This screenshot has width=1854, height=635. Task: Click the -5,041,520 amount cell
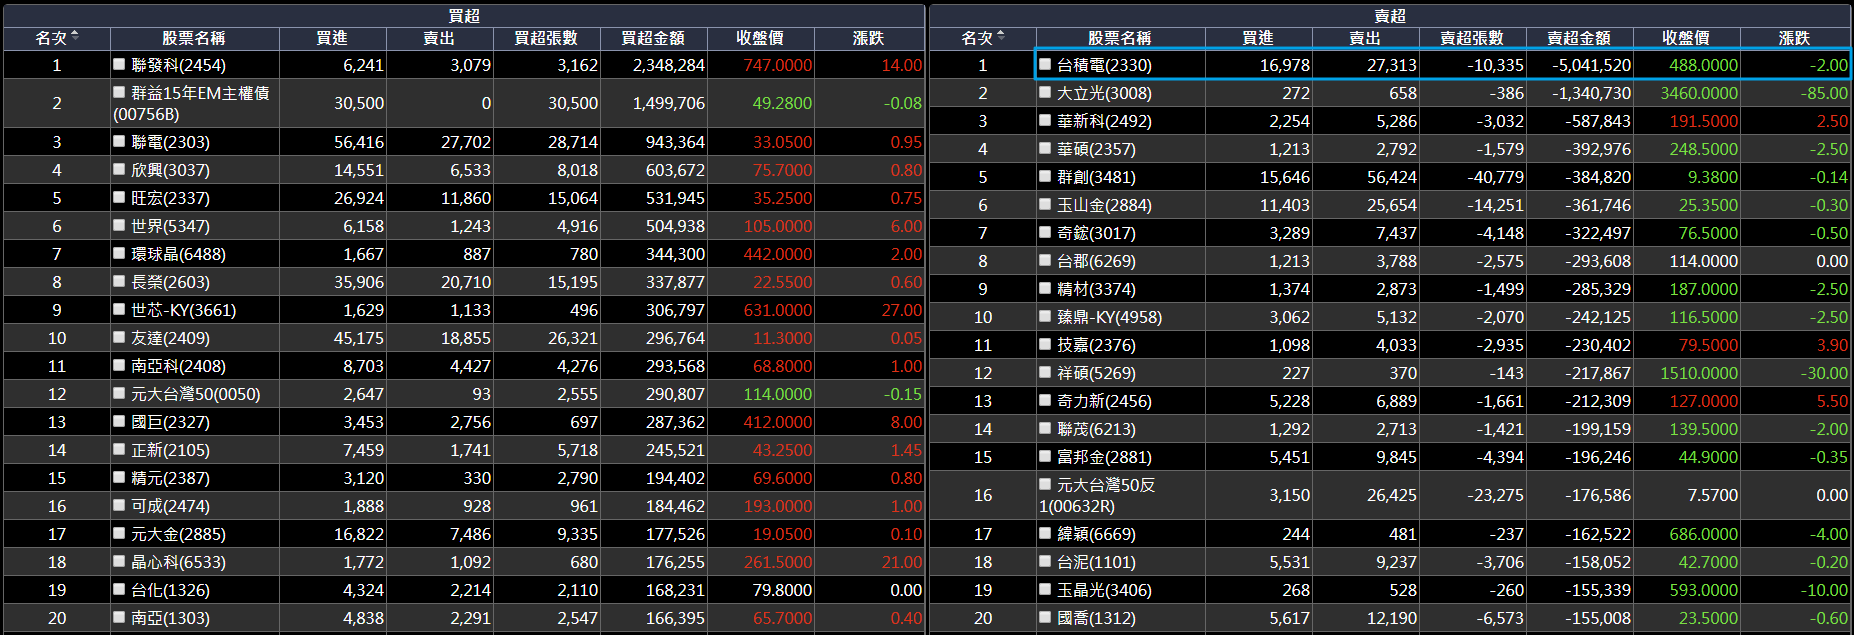(1579, 65)
